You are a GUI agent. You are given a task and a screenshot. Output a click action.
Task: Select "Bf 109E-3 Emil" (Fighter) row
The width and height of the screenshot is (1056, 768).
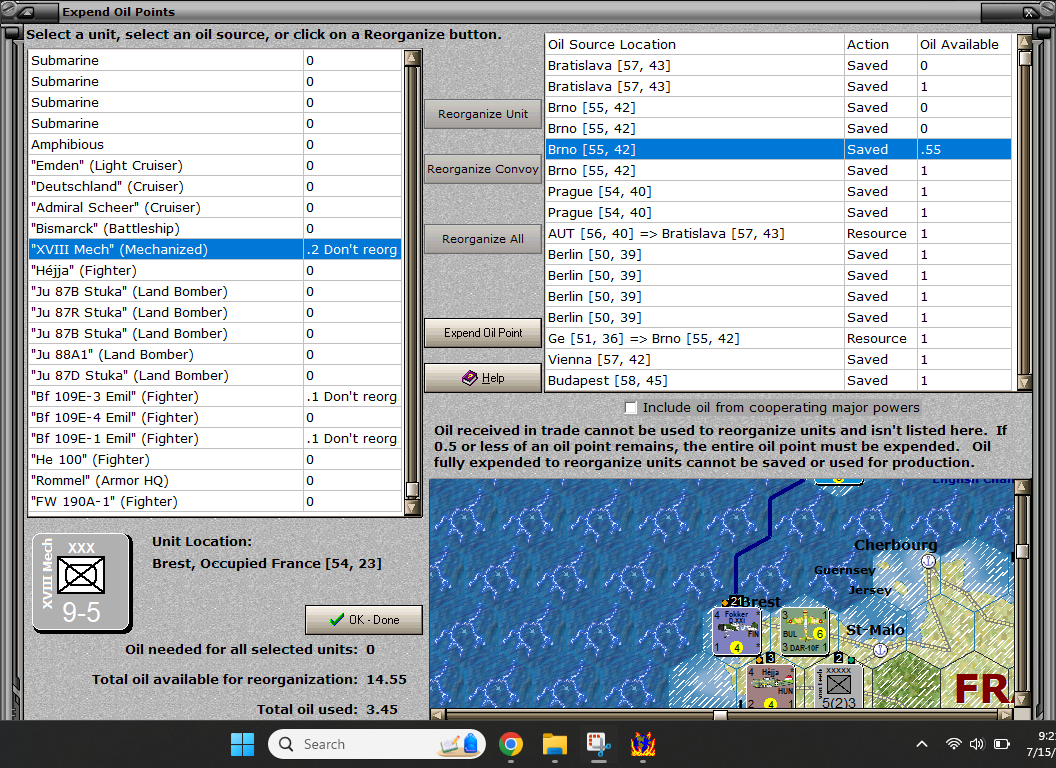tap(216, 396)
